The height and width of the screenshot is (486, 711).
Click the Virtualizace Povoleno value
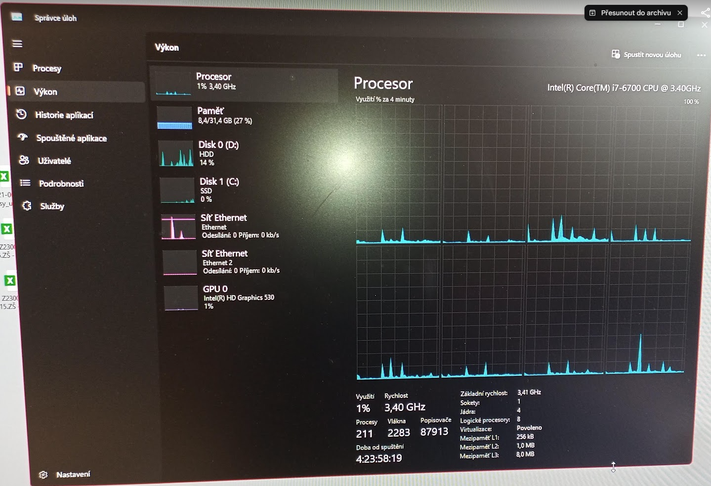529,428
